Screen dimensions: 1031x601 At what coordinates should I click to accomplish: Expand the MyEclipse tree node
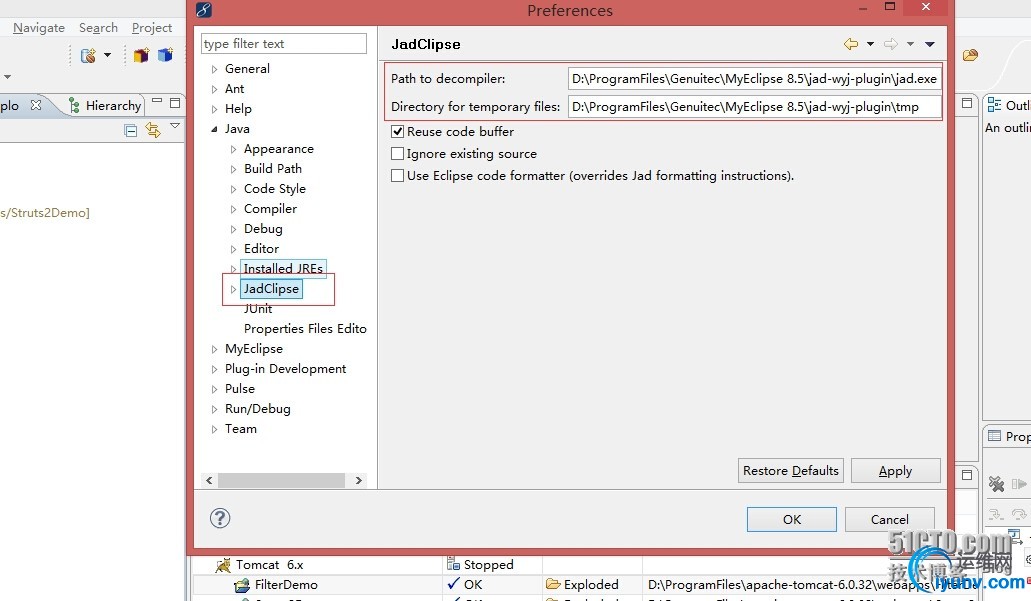tap(214, 349)
